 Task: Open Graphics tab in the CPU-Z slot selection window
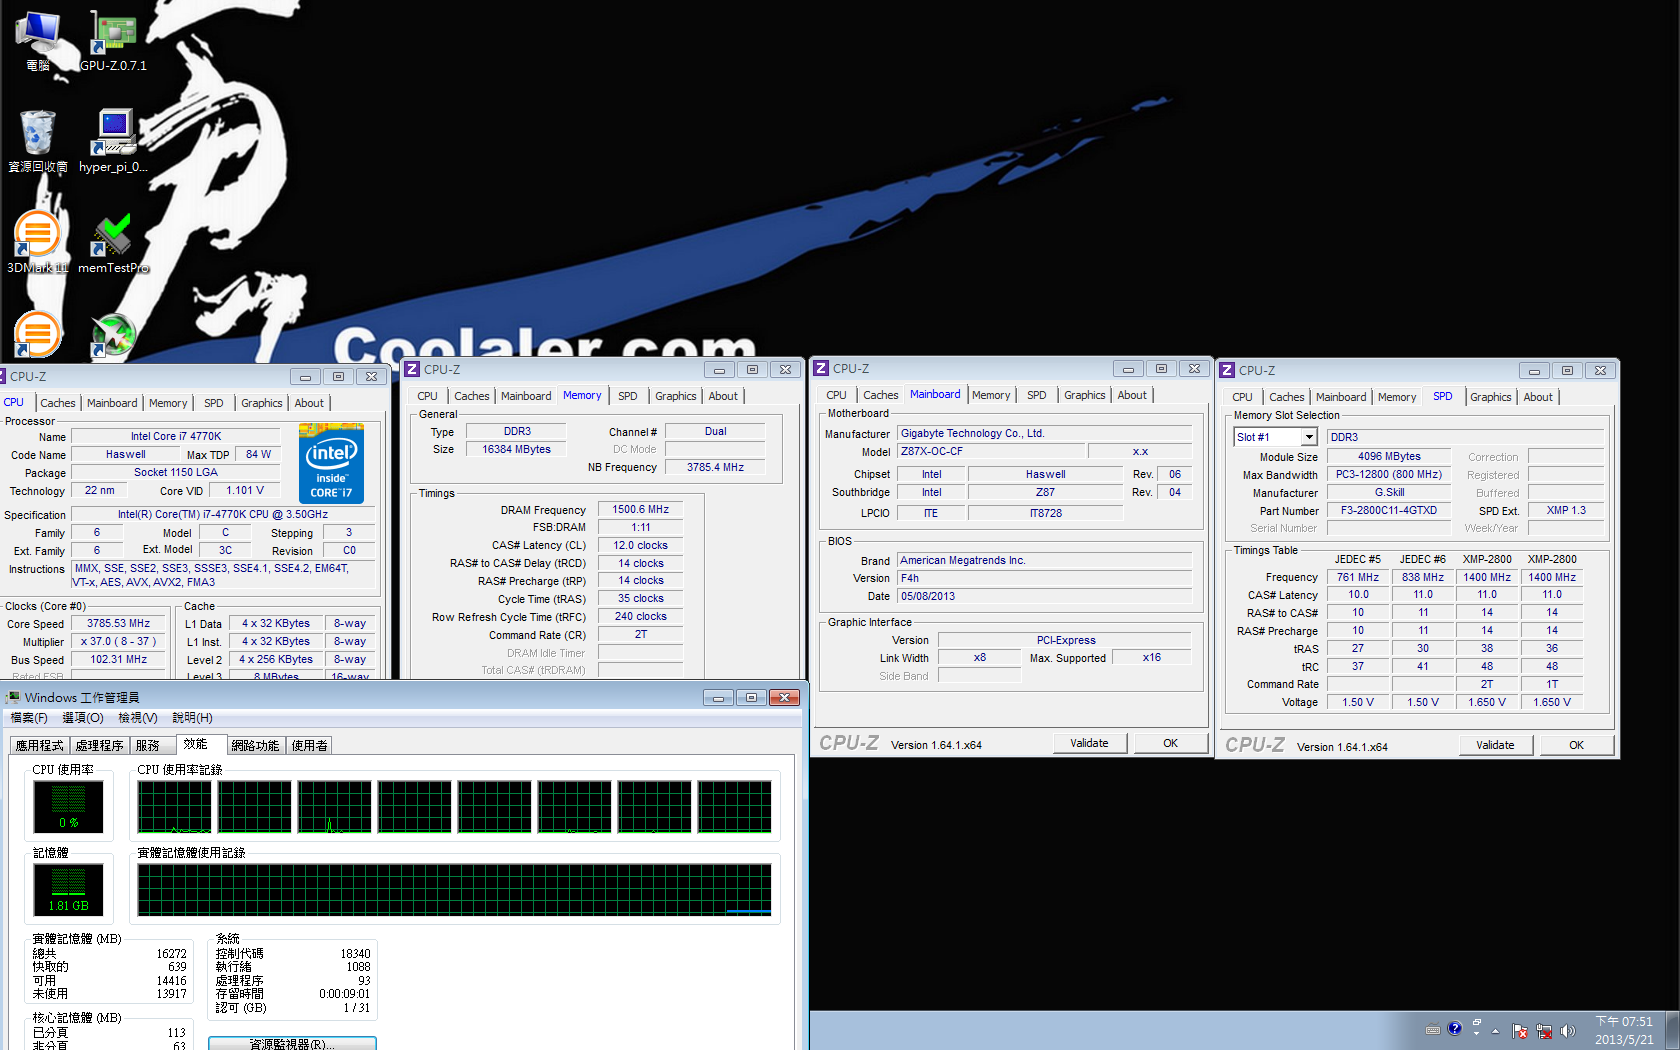point(1491,397)
